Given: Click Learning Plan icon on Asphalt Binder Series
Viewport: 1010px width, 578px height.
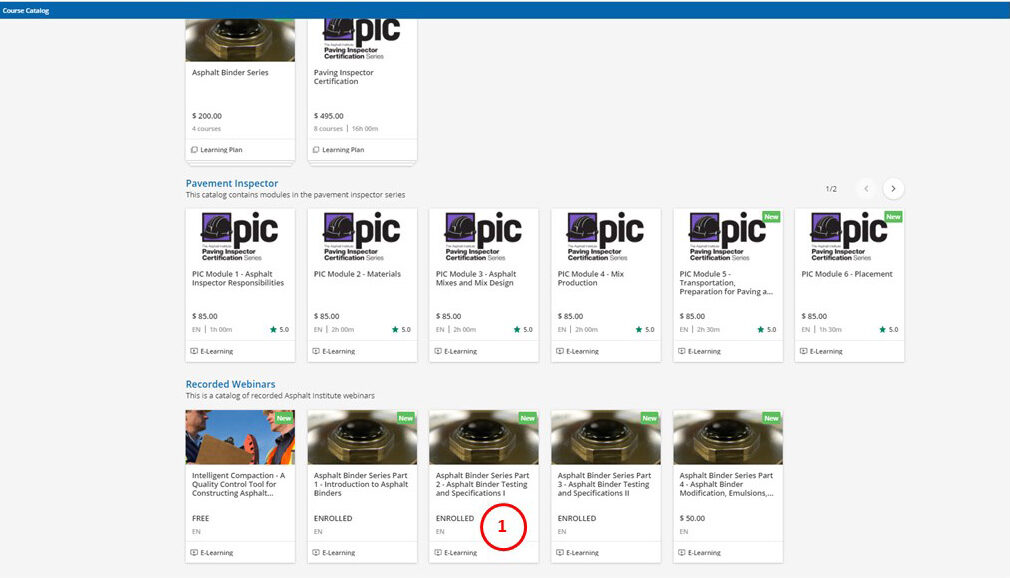Looking at the screenshot, I should [x=194, y=150].
